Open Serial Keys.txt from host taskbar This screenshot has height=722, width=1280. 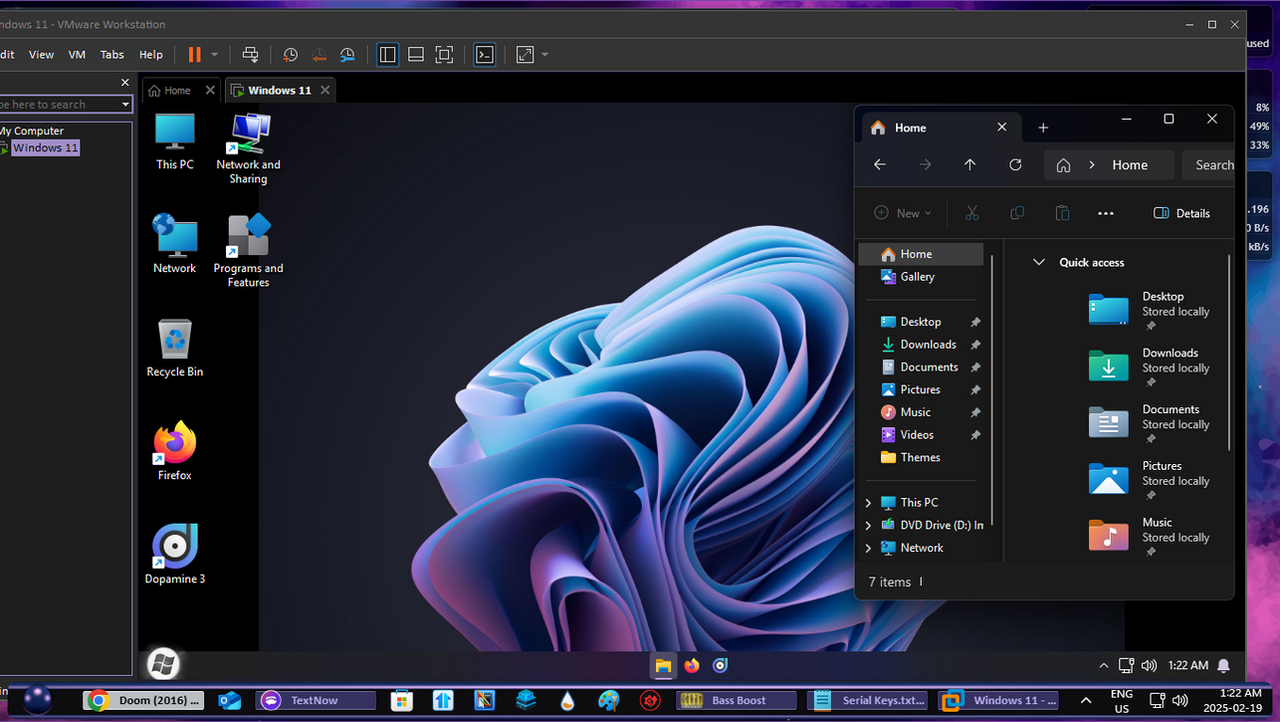(869, 700)
